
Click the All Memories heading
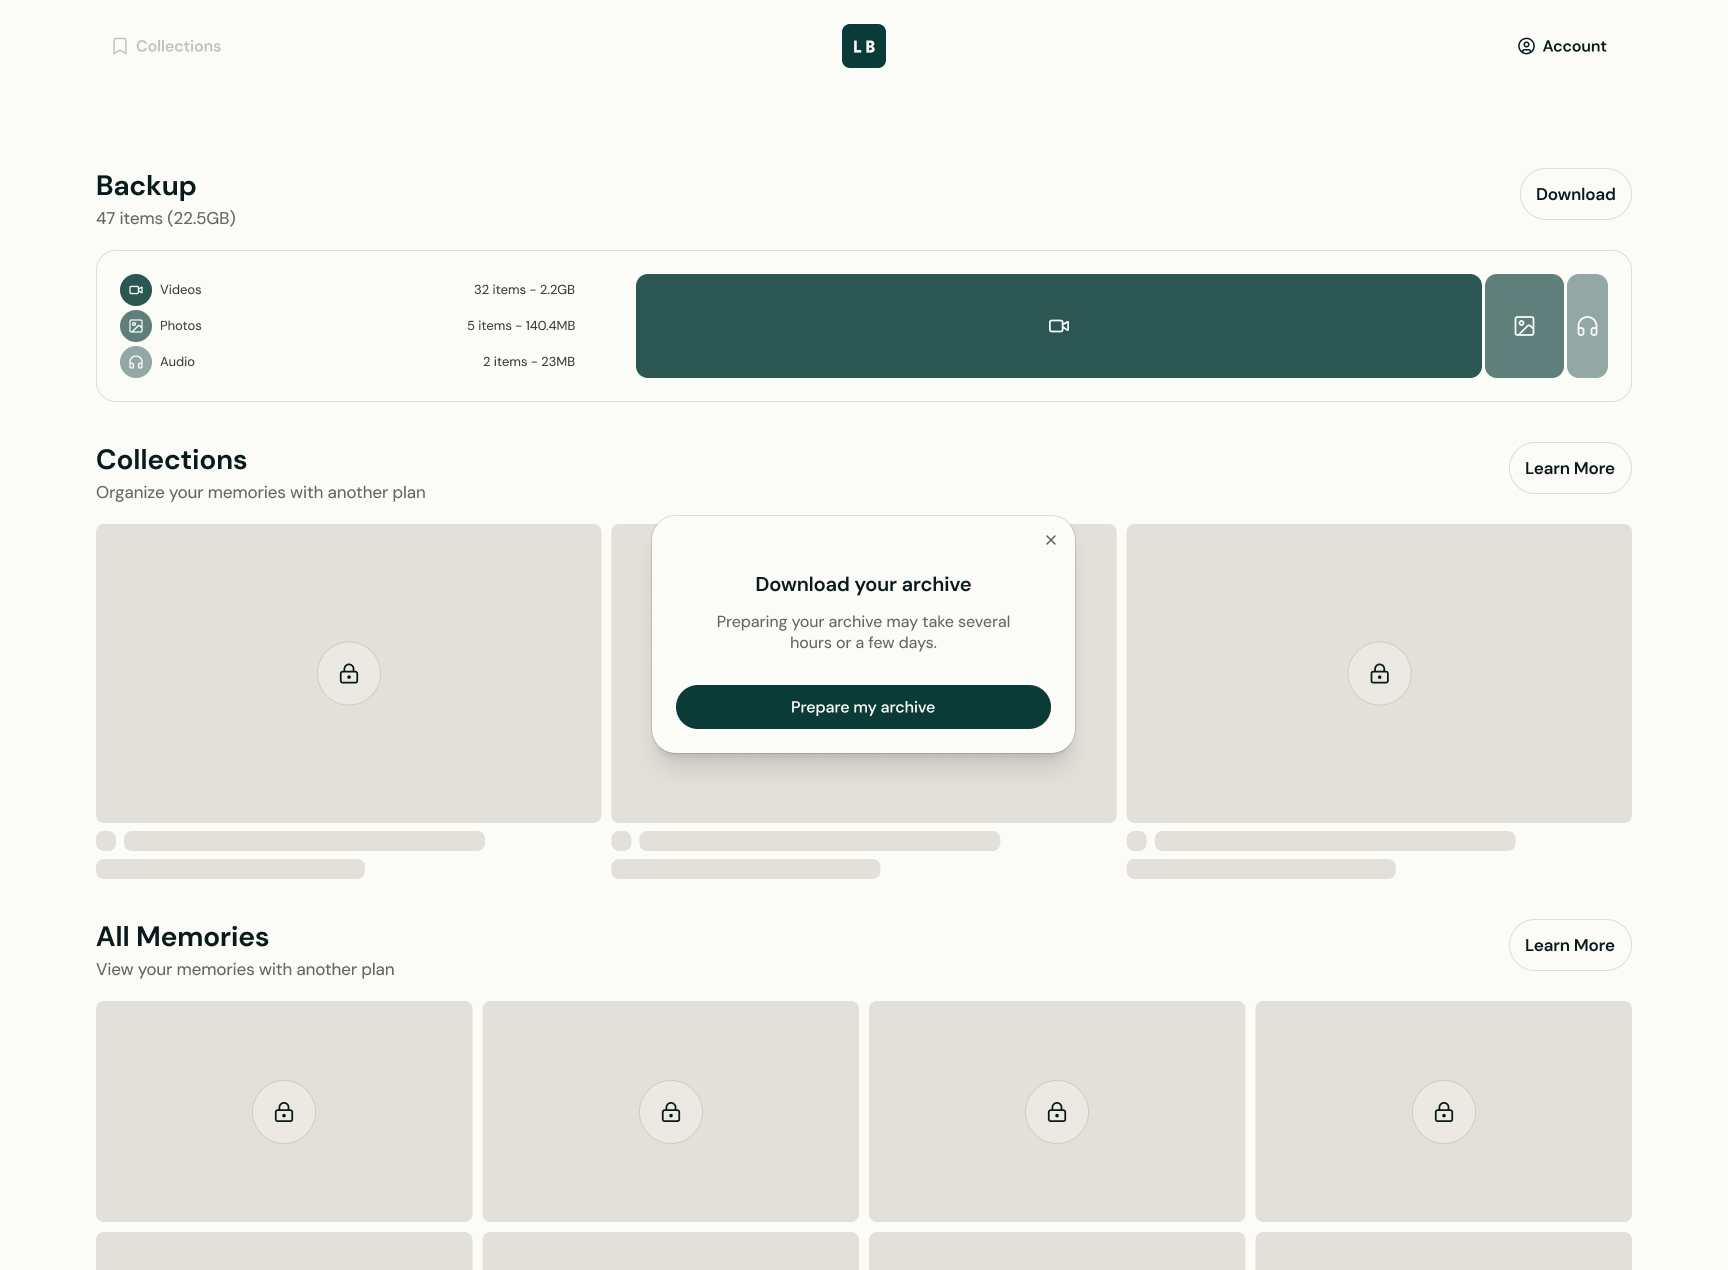pos(182,937)
